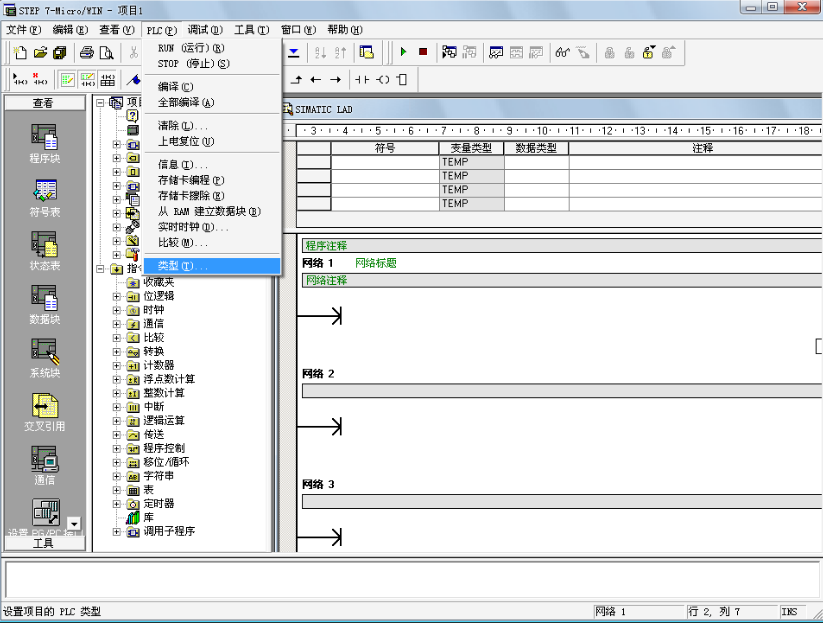Choose 实时时钟(D)... from the PLC menu

212,227
